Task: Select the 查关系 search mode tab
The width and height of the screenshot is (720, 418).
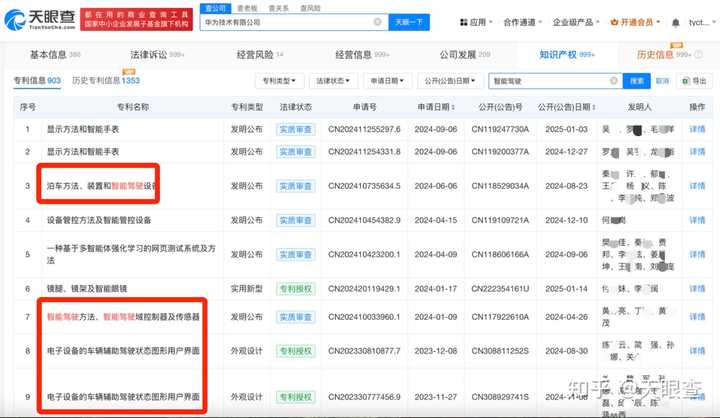Action: pyautogui.click(x=278, y=8)
